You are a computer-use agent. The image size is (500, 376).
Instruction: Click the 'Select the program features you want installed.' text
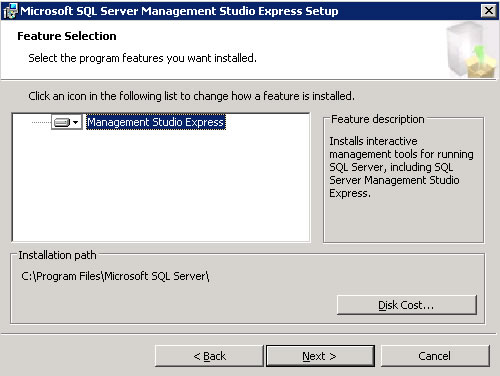click(142, 58)
